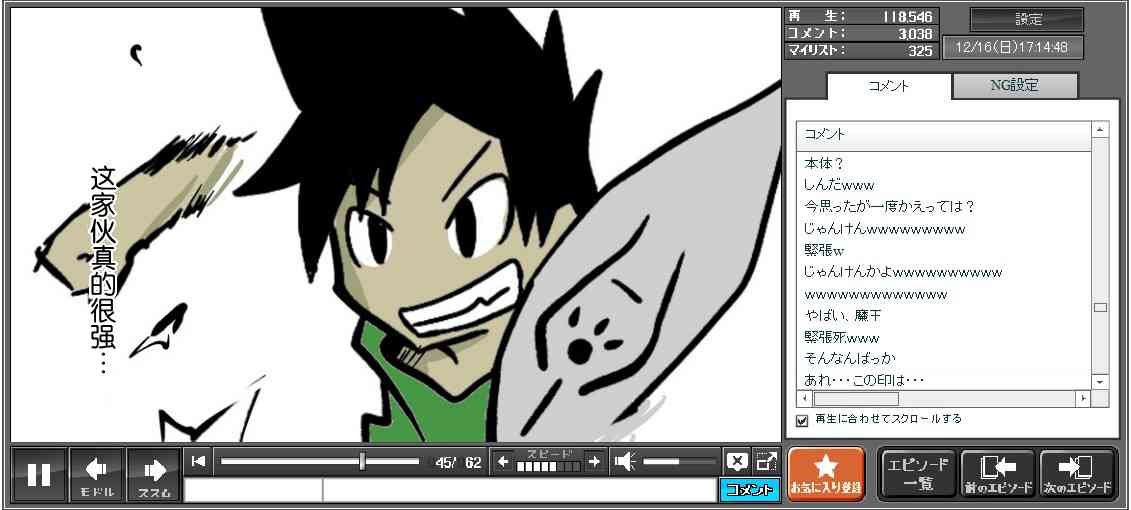
Task: Hide comments using the X speech-bubble icon
Action: click(x=737, y=461)
